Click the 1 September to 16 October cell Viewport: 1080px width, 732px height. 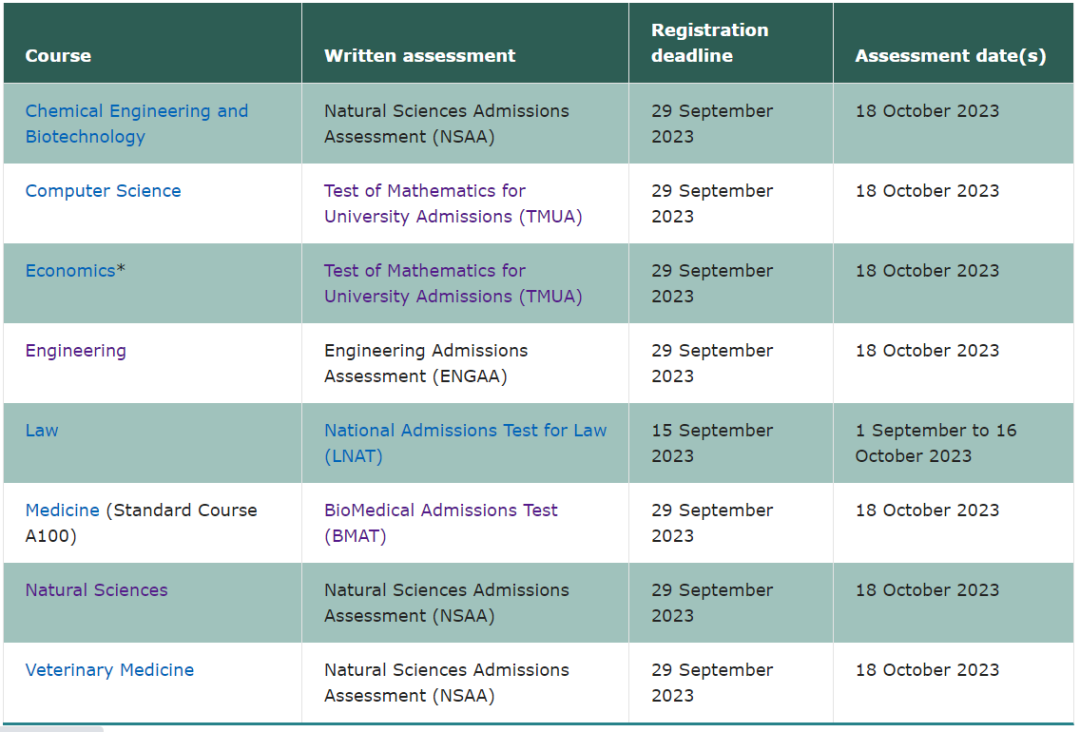pyautogui.click(x=935, y=443)
